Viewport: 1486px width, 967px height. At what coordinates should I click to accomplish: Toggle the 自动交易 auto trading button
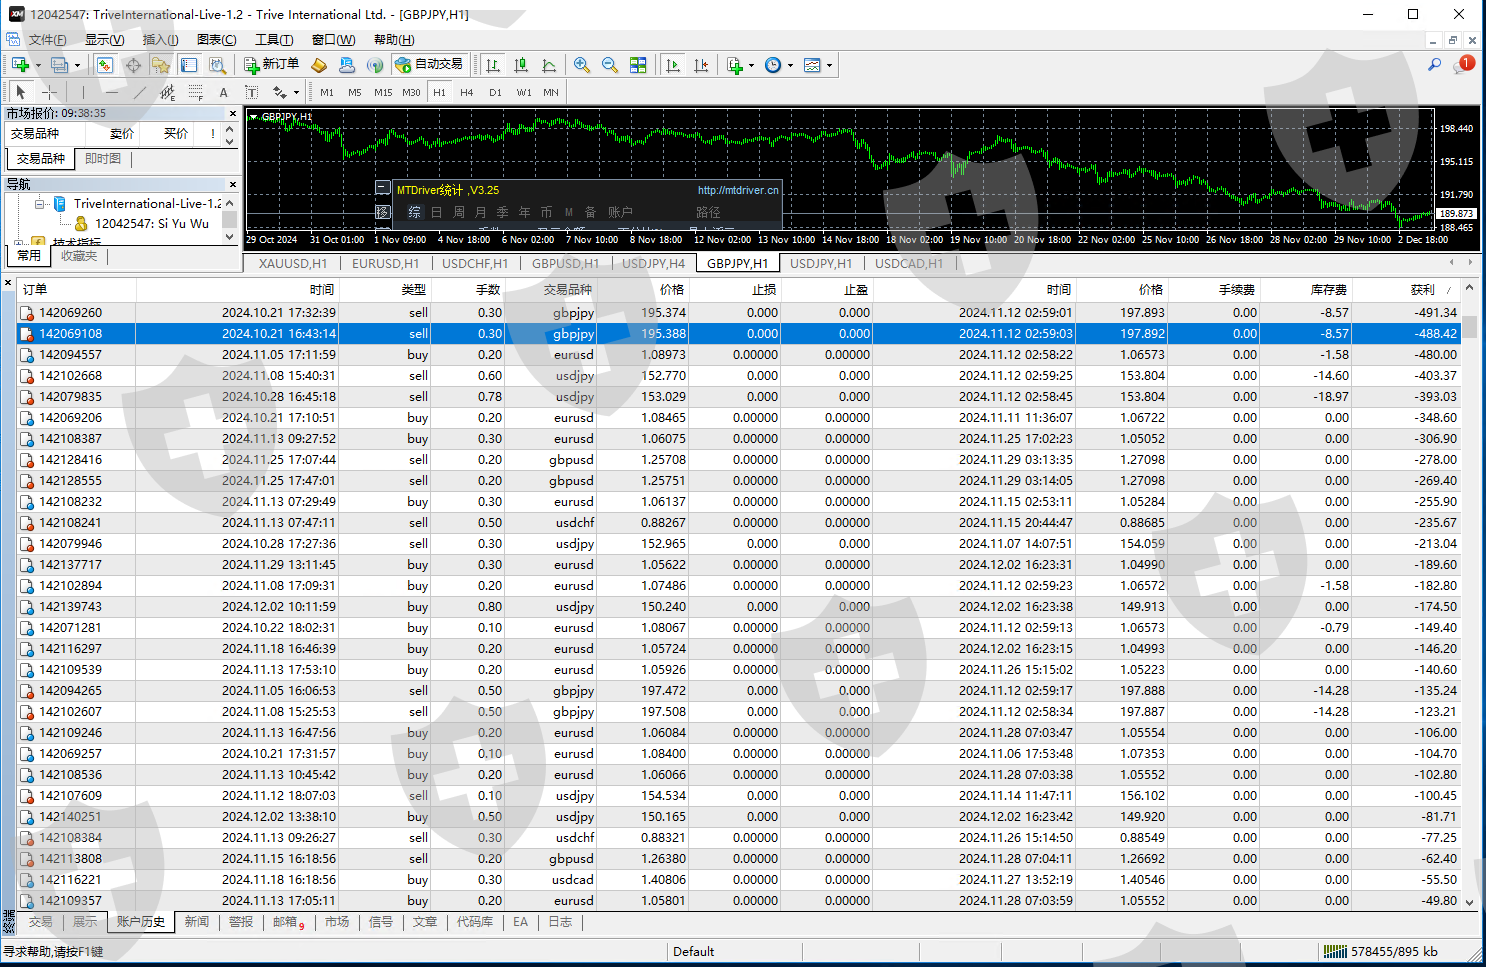pos(430,65)
